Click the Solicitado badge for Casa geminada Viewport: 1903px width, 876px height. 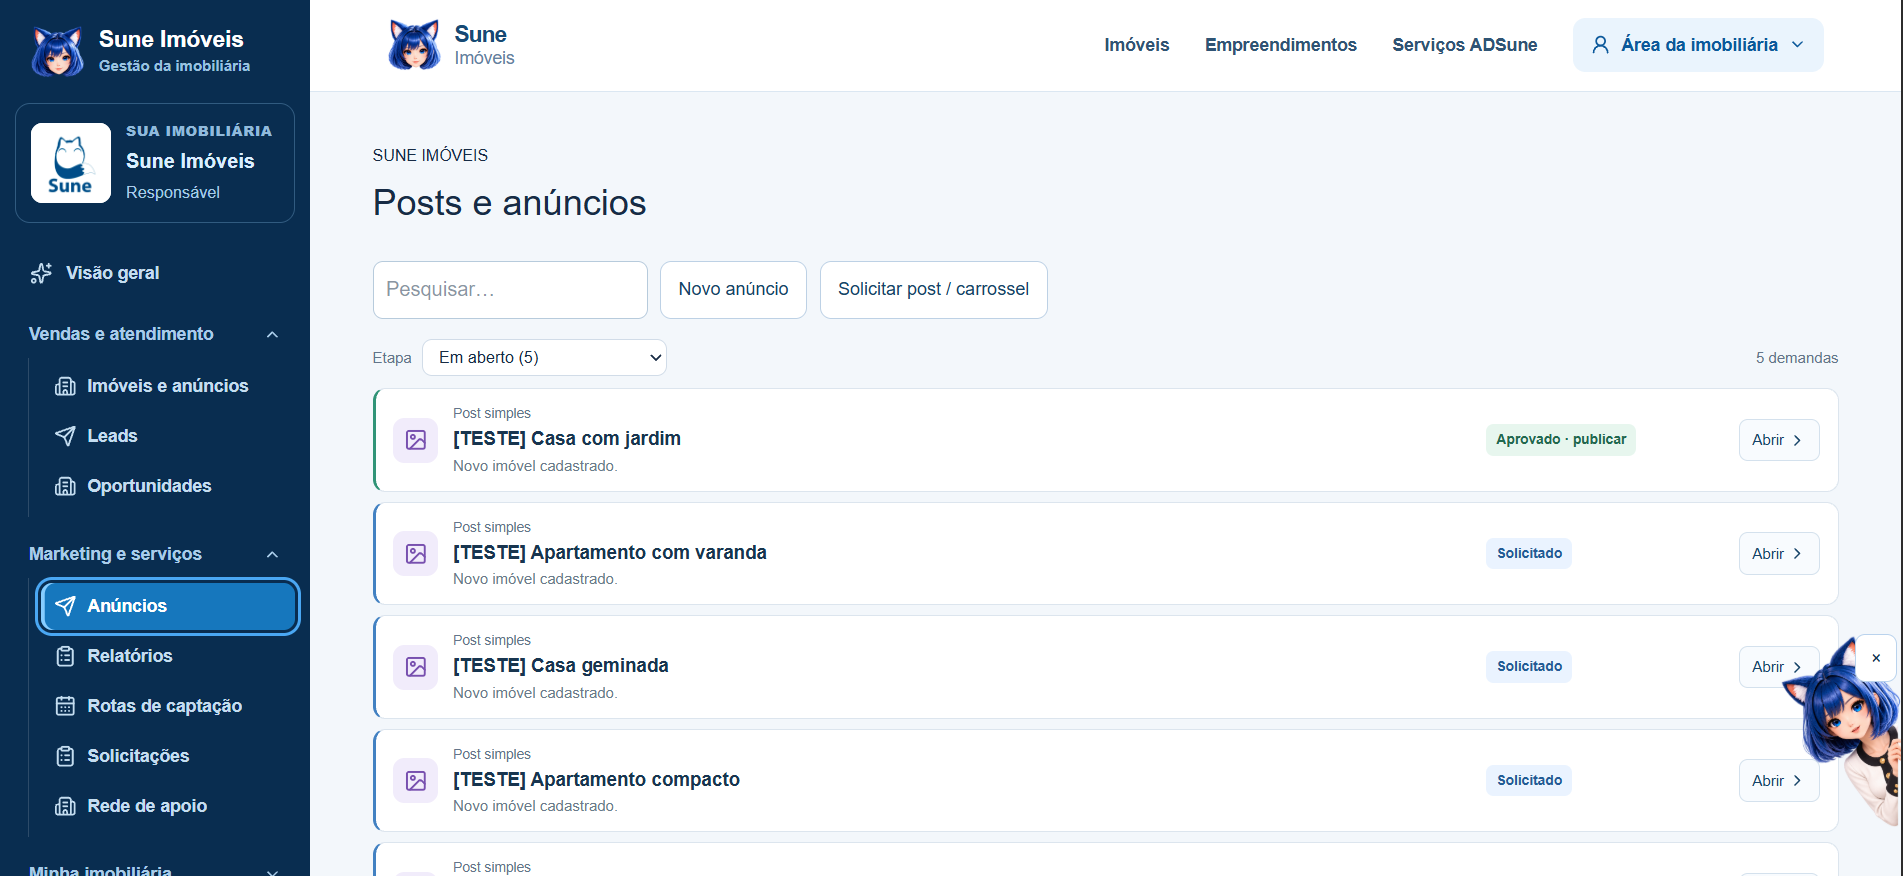click(1529, 667)
